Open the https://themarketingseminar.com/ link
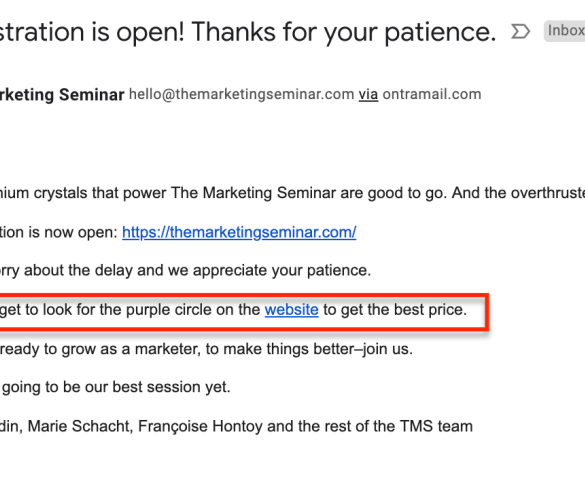Screen dimensions: 585x498 click(x=239, y=232)
